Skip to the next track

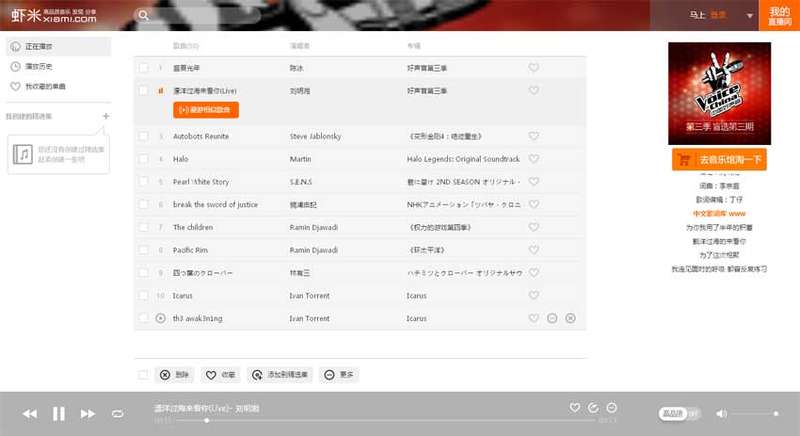(88, 413)
